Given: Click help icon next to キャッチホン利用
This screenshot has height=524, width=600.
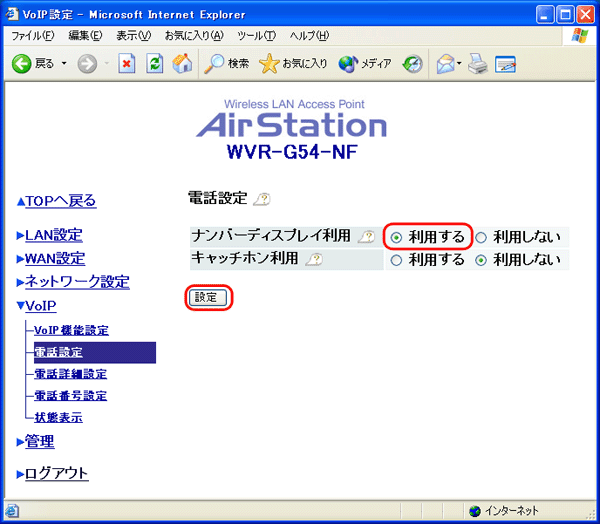Looking at the screenshot, I should (315, 260).
